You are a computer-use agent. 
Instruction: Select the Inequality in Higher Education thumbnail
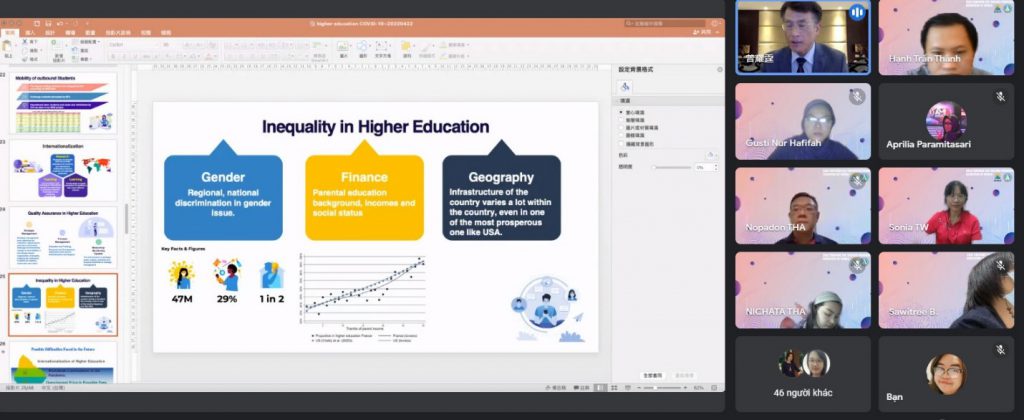pyautogui.click(x=63, y=305)
